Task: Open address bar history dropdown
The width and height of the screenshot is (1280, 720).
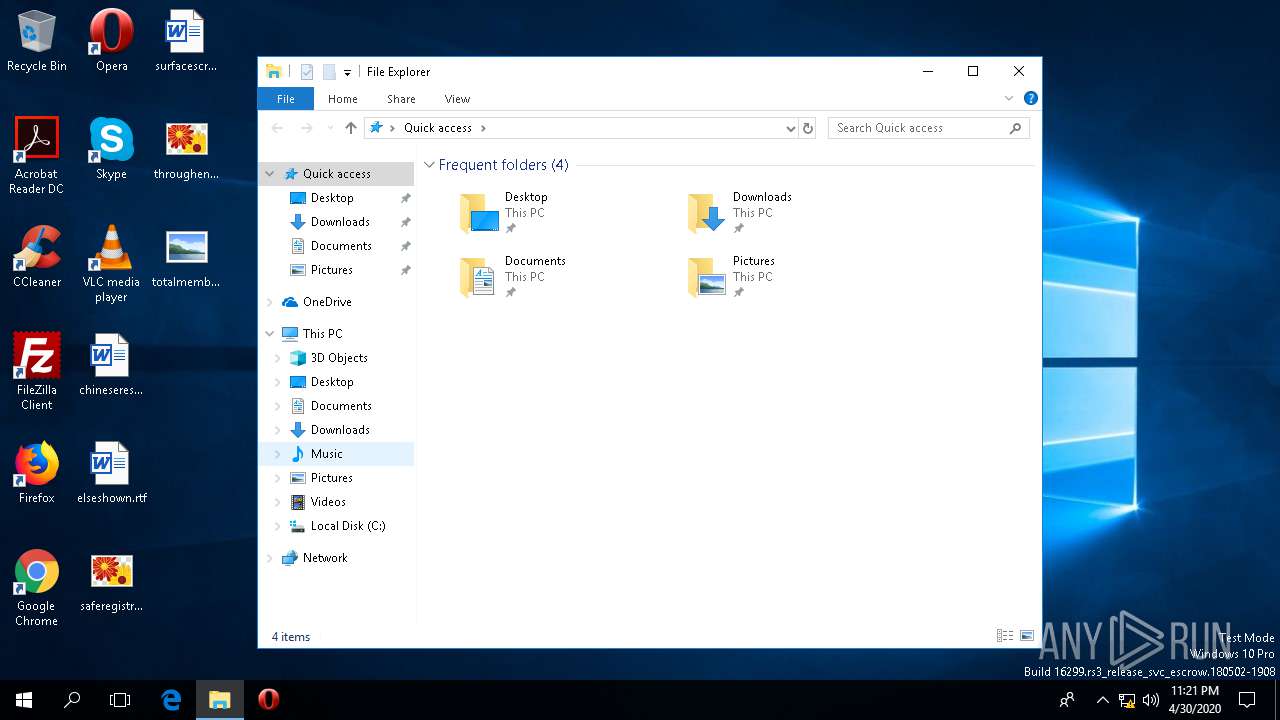Action: pos(791,128)
